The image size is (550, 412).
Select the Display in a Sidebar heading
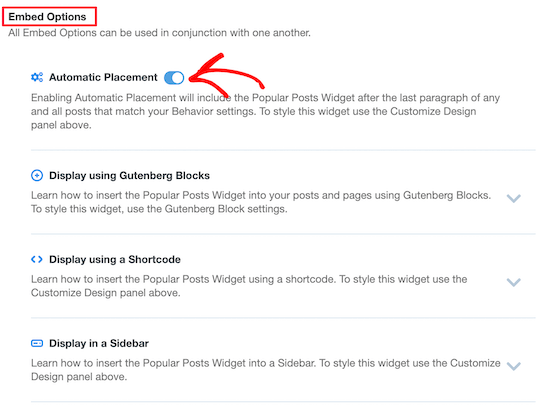99,343
